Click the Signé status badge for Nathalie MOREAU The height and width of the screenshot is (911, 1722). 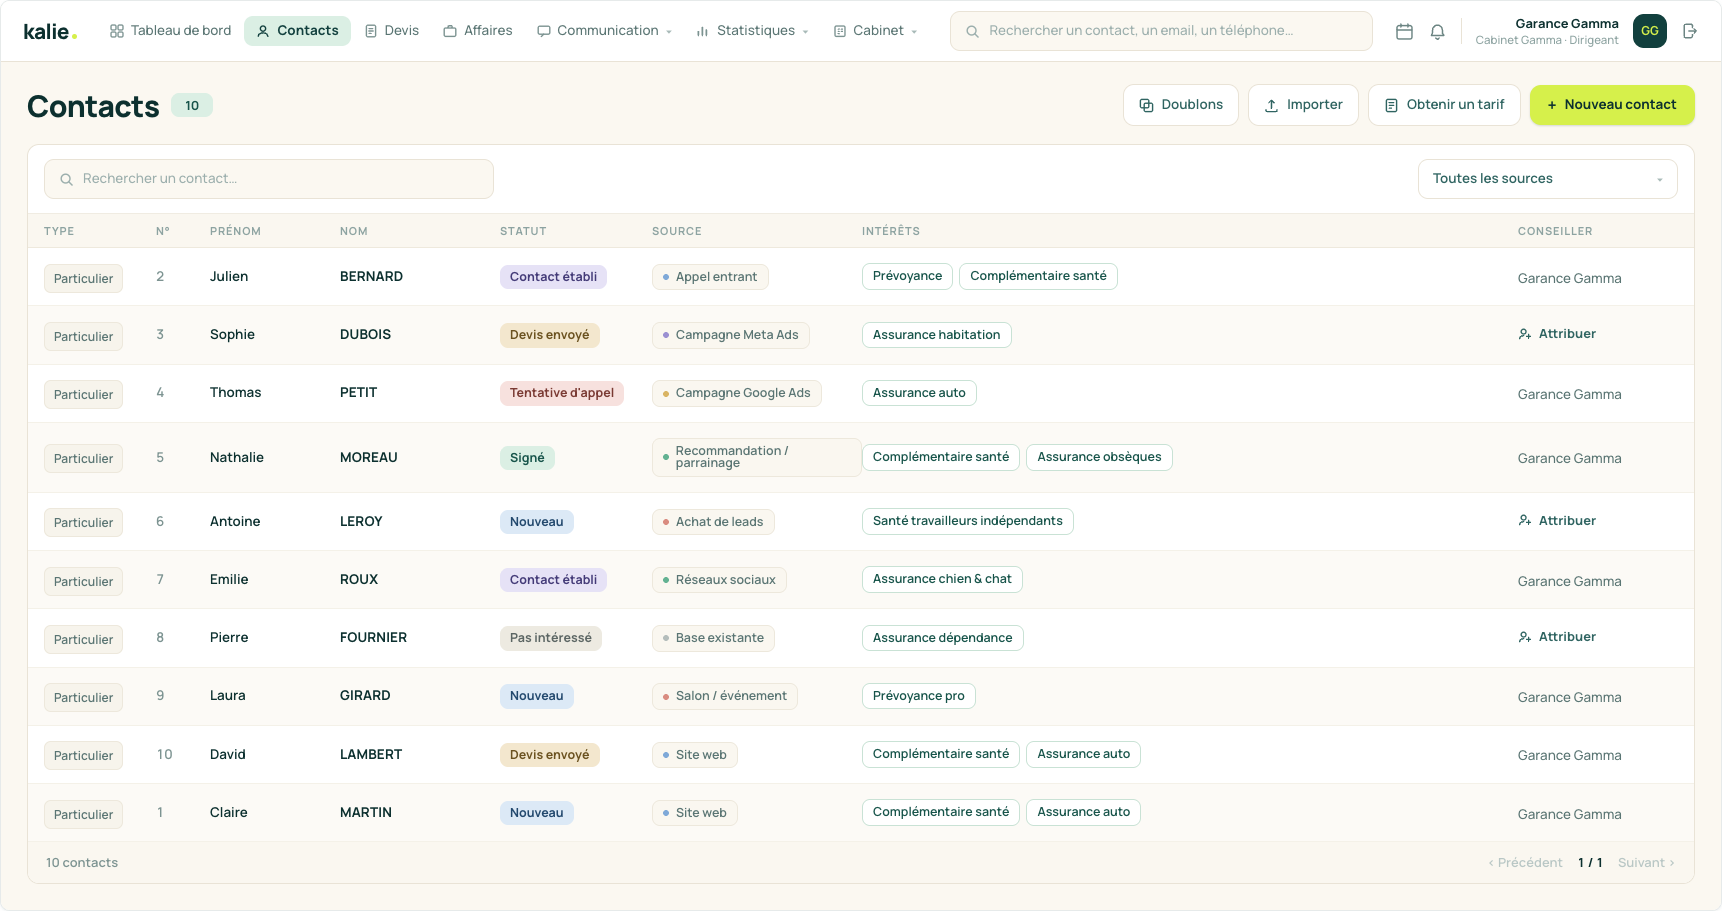527,458
